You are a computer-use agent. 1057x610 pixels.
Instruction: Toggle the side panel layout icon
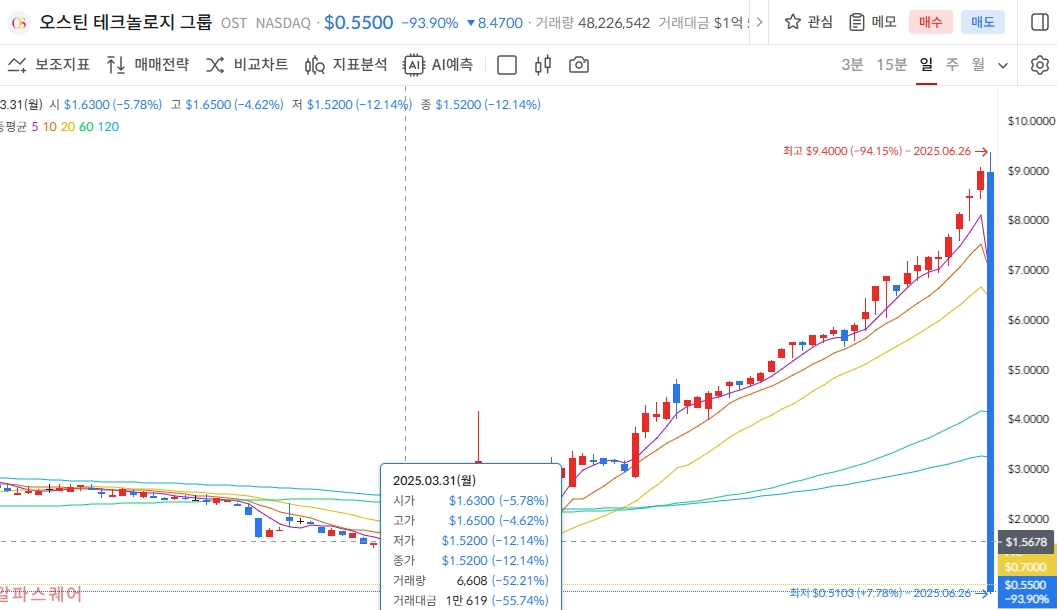click(1039, 22)
